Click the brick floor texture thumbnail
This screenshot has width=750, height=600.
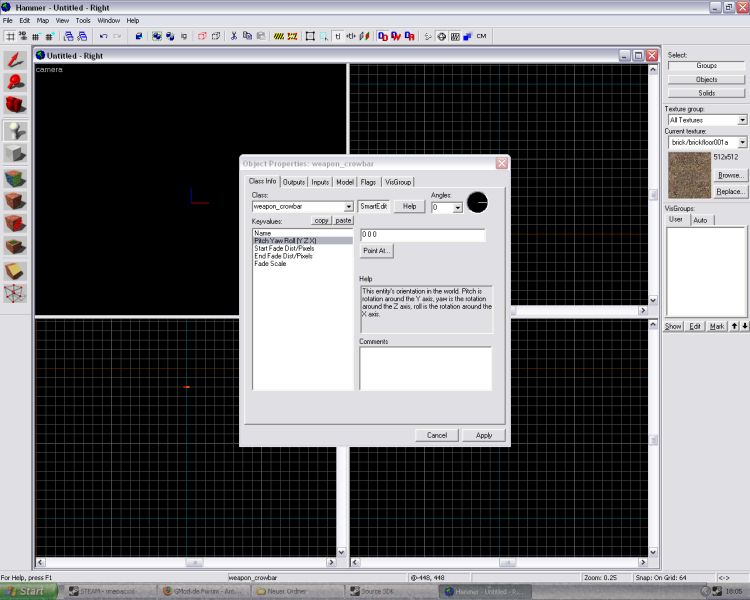pos(689,174)
